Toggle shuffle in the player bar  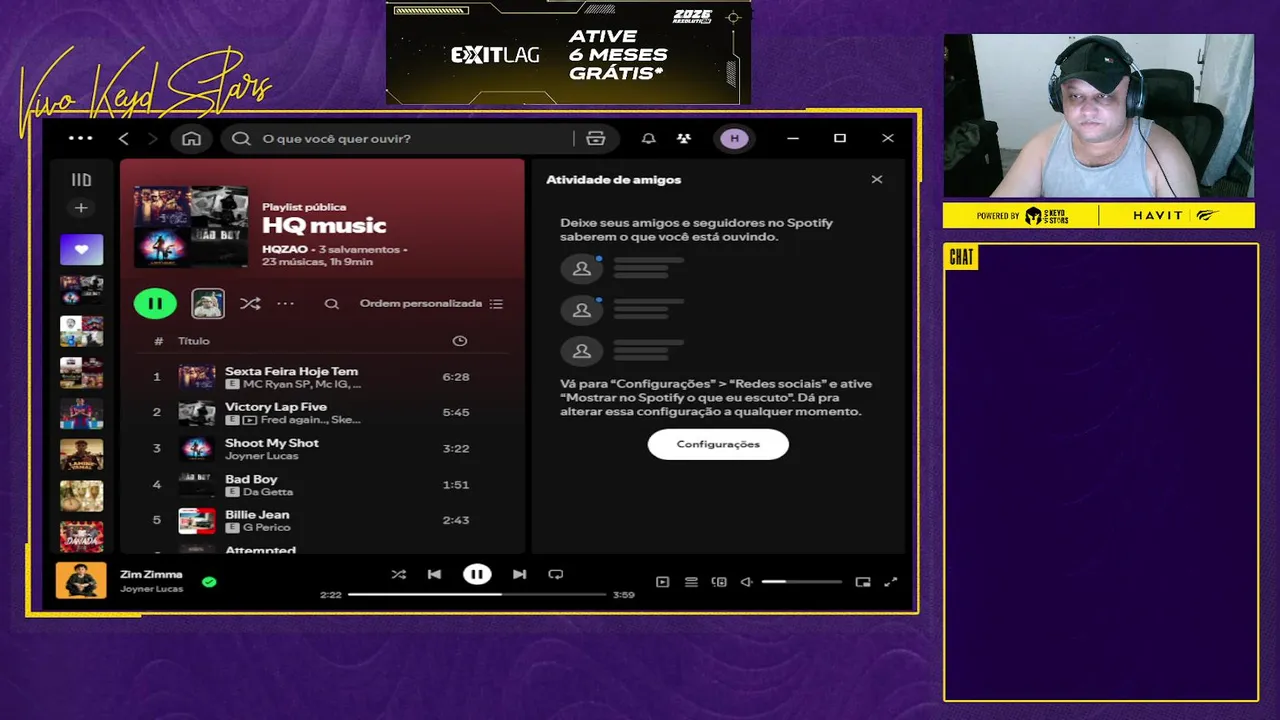pos(399,574)
